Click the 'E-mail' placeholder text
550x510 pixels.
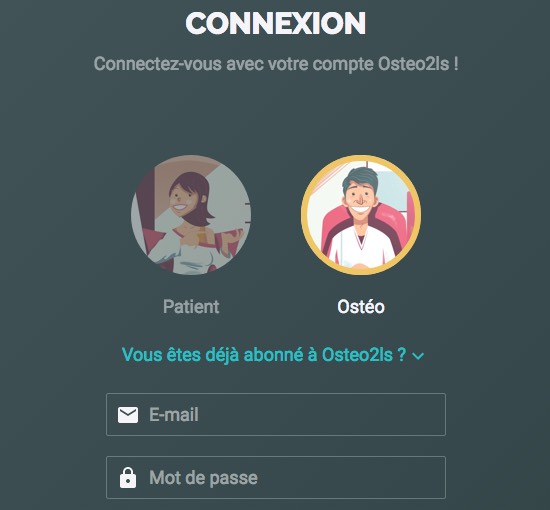coord(174,415)
